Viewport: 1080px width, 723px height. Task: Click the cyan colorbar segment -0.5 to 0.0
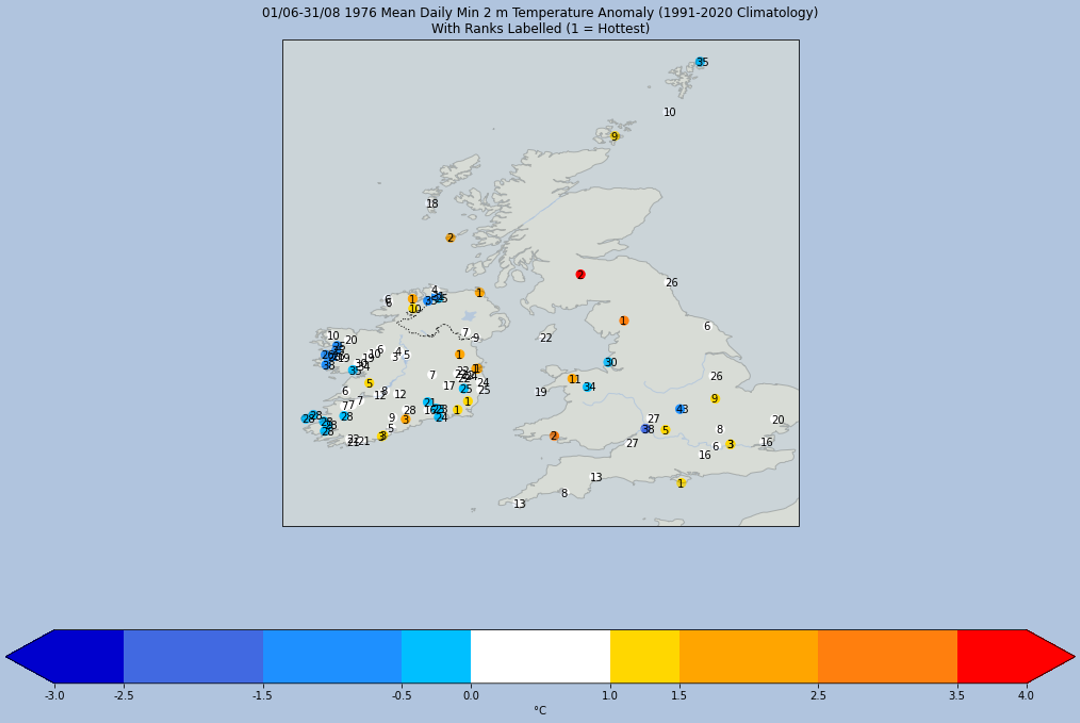click(x=436, y=656)
